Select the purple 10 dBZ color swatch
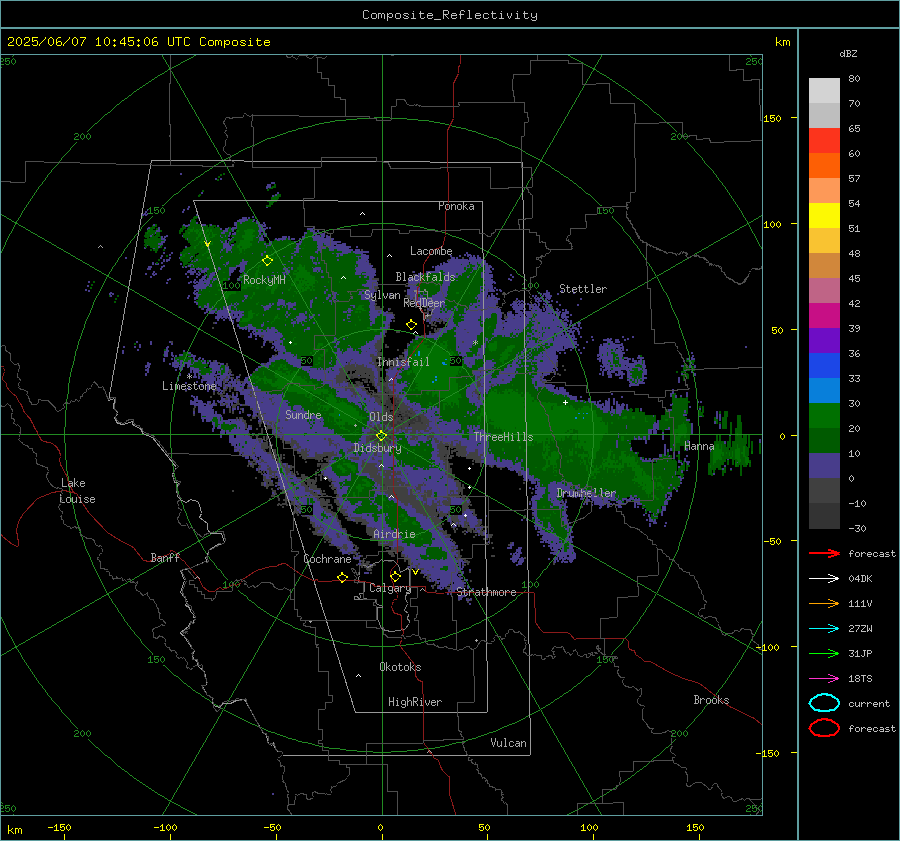This screenshot has width=900, height=841. pyautogui.click(x=824, y=465)
